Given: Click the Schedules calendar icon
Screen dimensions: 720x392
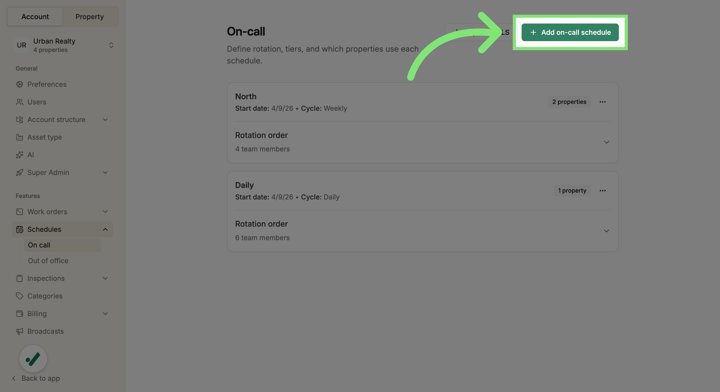Looking at the screenshot, I should (x=19, y=229).
